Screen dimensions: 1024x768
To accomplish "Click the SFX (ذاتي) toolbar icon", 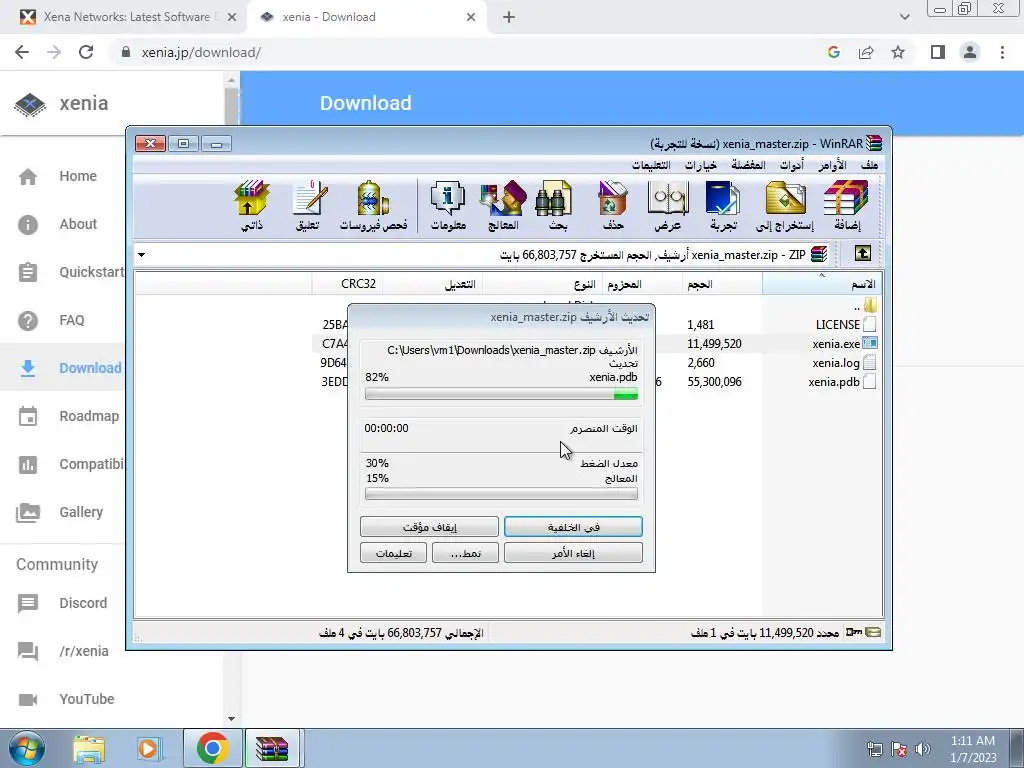I will (251, 206).
